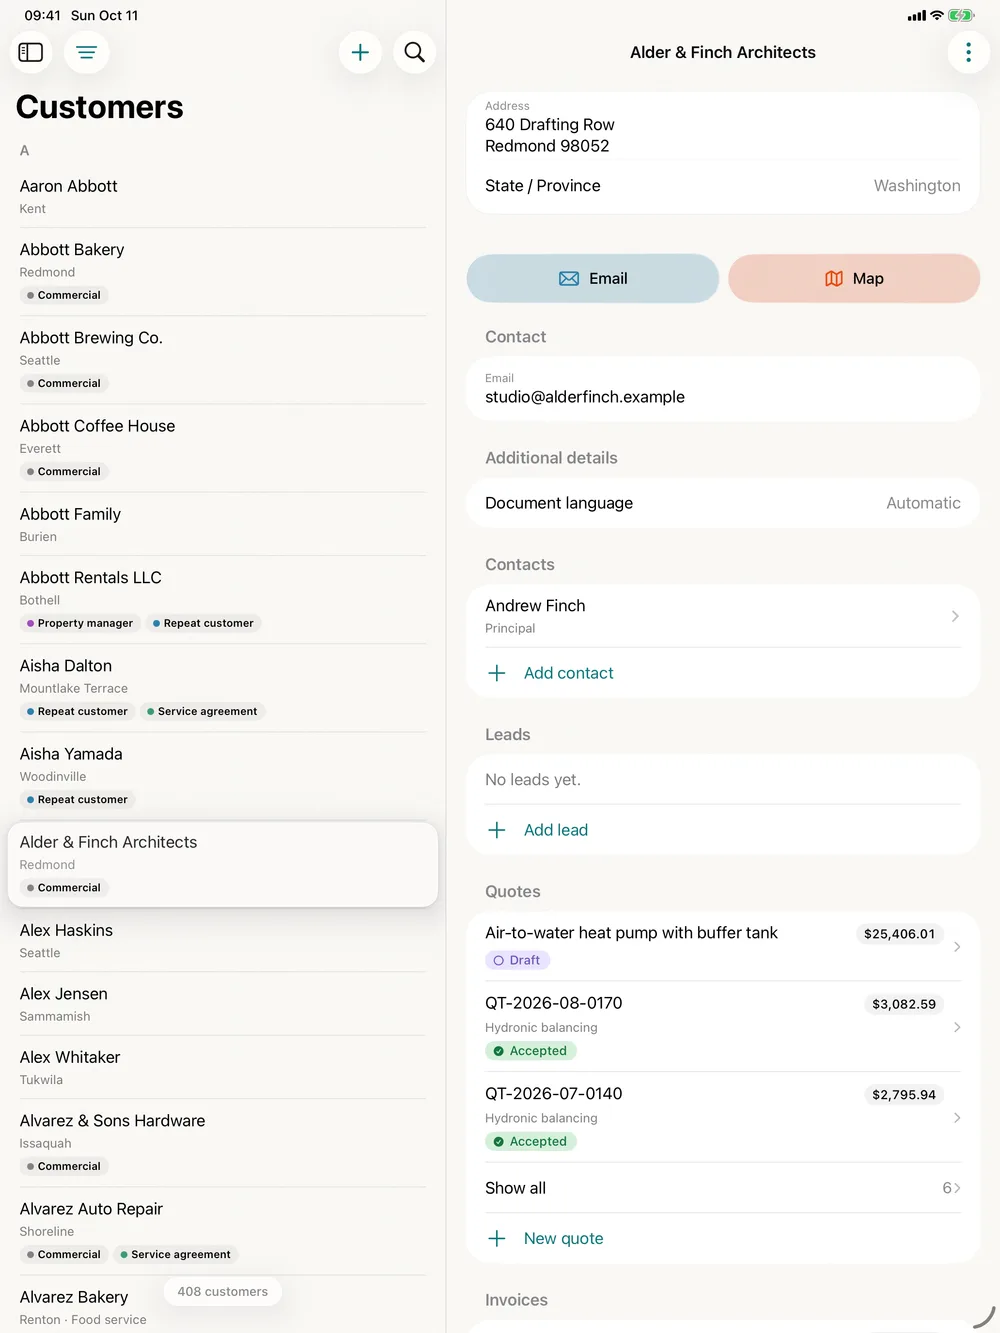The height and width of the screenshot is (1333, 1000).
Task: Select Abbott Family customer
Action: click(x=223, y=524)
